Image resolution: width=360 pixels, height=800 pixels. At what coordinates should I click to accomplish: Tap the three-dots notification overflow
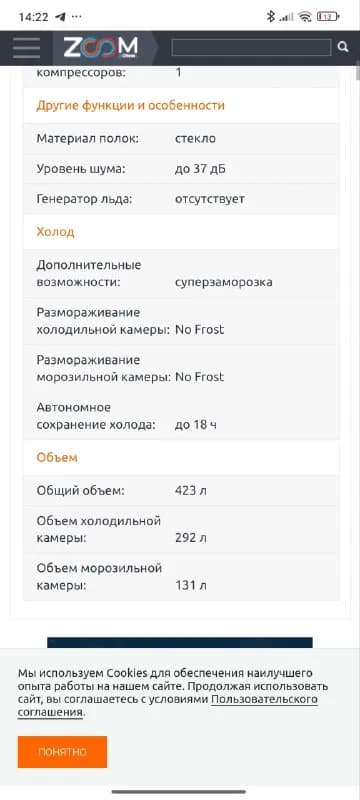click(x=76, y=17)
